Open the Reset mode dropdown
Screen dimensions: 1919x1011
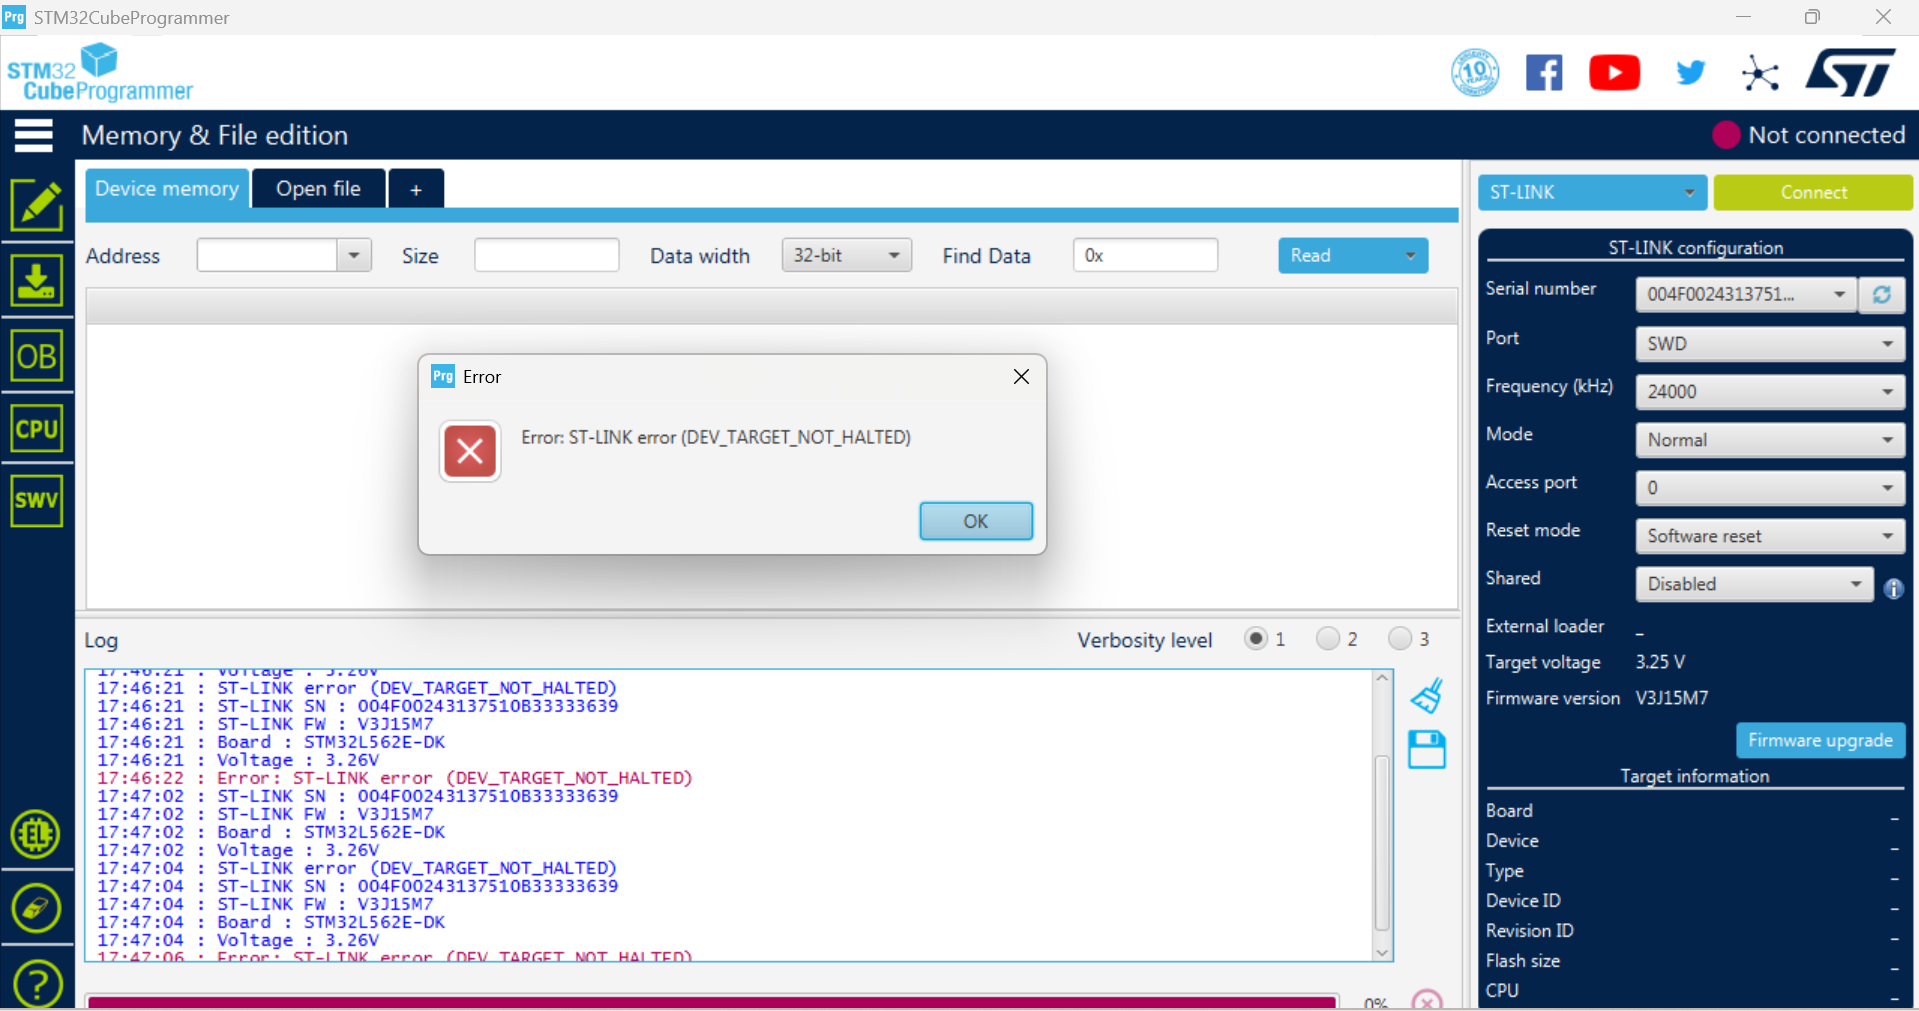[x=1769, y=536]
